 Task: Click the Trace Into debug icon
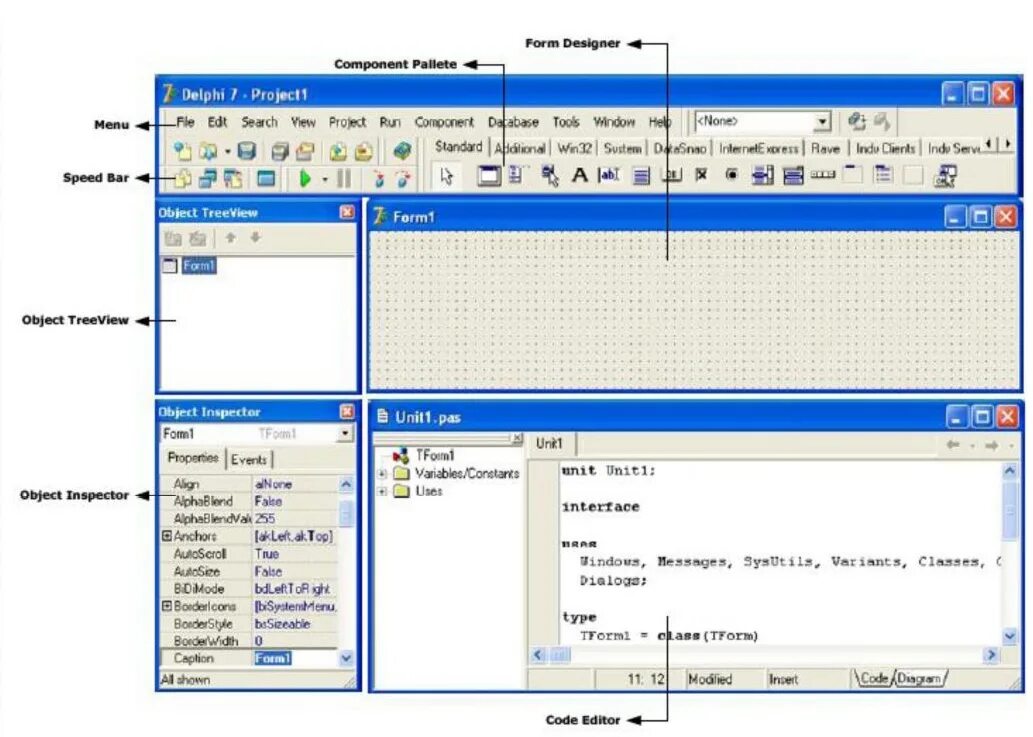pyautogui.click(x=378, y=178)
